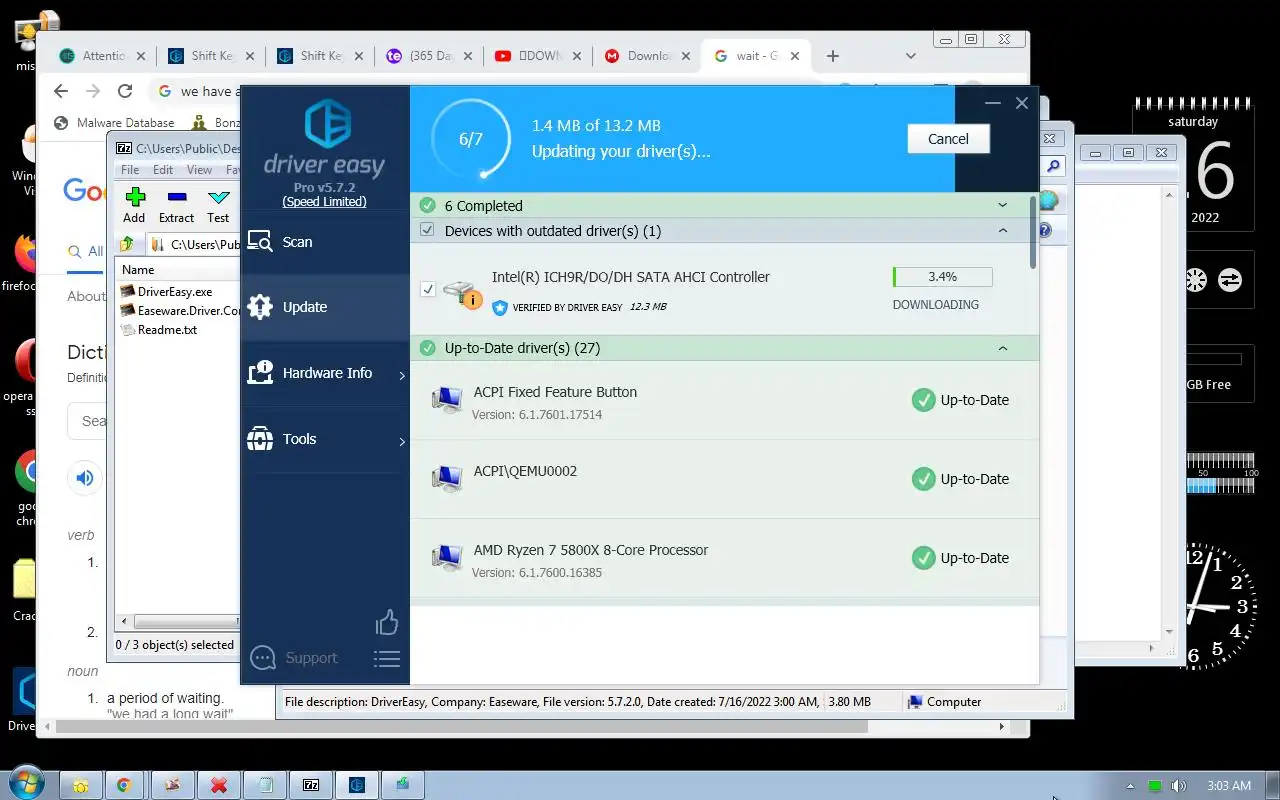Click the 3.4% download progress bar
Image resolution: width=1280 pixels, height=800 pixels.
click(x=942, y=277)
